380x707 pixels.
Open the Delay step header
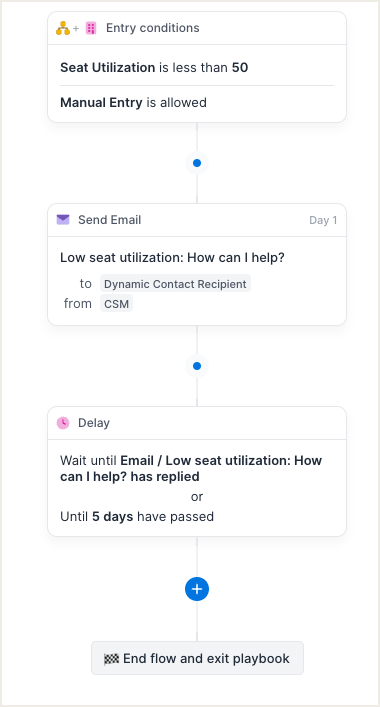pyautogui.click(x=197, y=423)
